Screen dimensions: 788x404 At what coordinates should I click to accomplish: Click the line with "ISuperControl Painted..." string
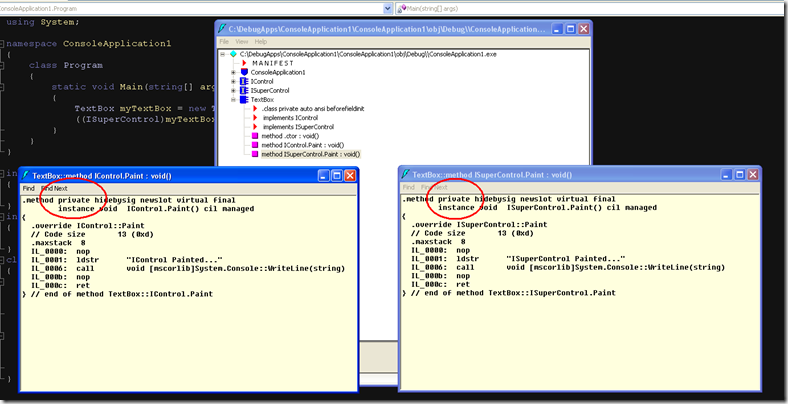(x=518, y=259)
